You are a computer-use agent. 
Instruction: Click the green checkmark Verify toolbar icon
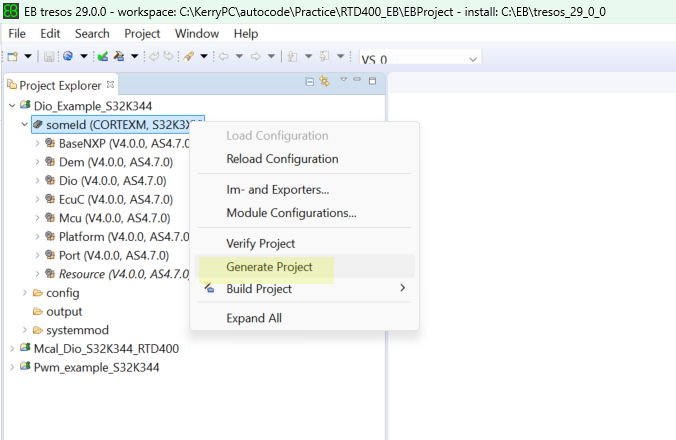[103, 56]
